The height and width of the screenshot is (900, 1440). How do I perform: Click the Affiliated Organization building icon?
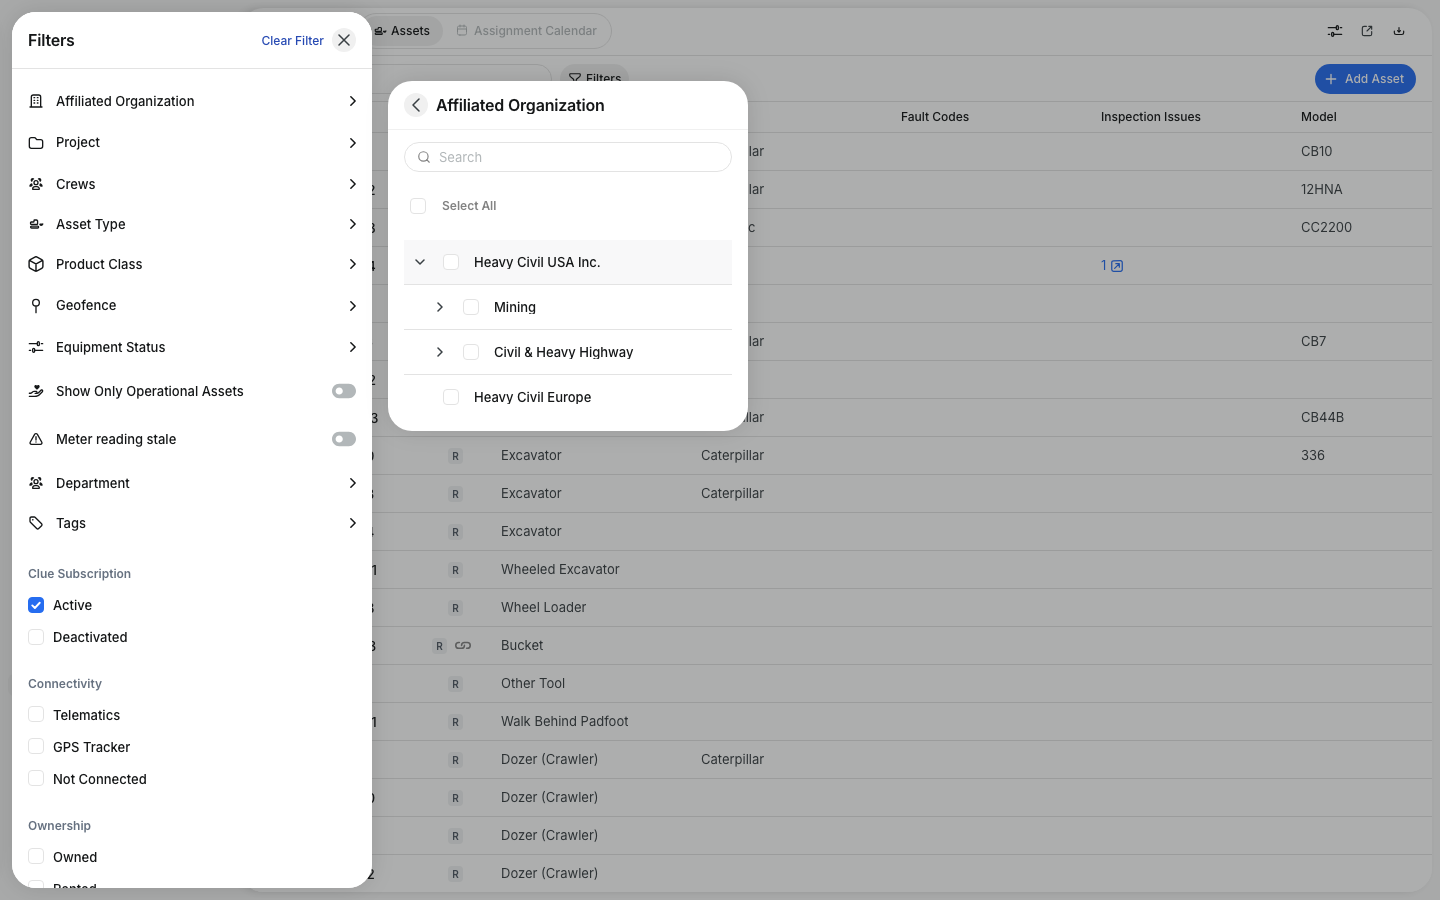click(x=36, y=101)
